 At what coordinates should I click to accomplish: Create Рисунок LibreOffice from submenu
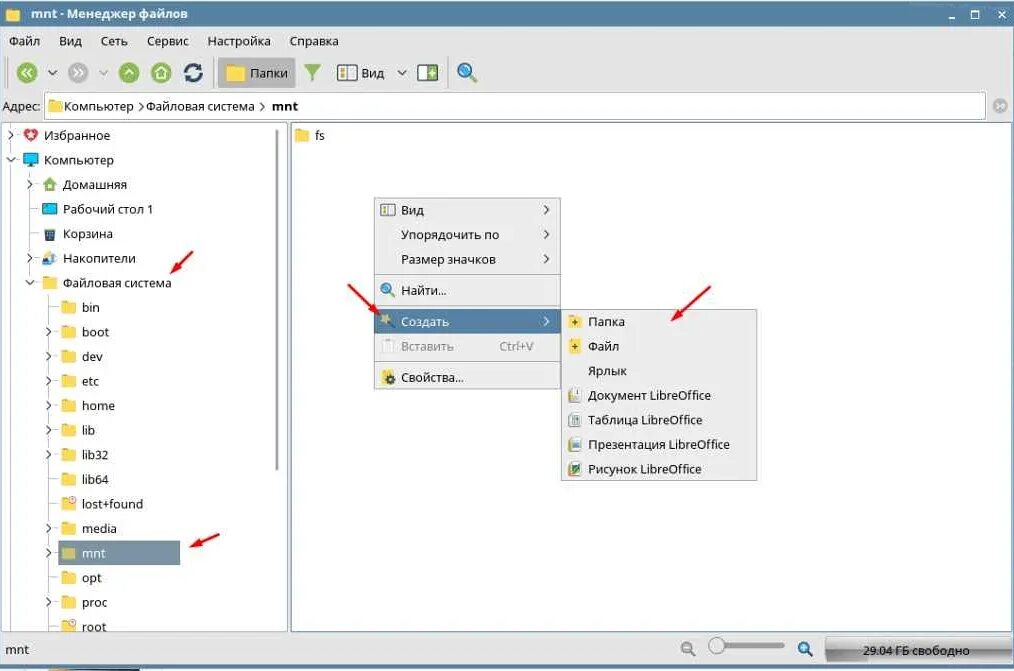click(x=659, y=469)
